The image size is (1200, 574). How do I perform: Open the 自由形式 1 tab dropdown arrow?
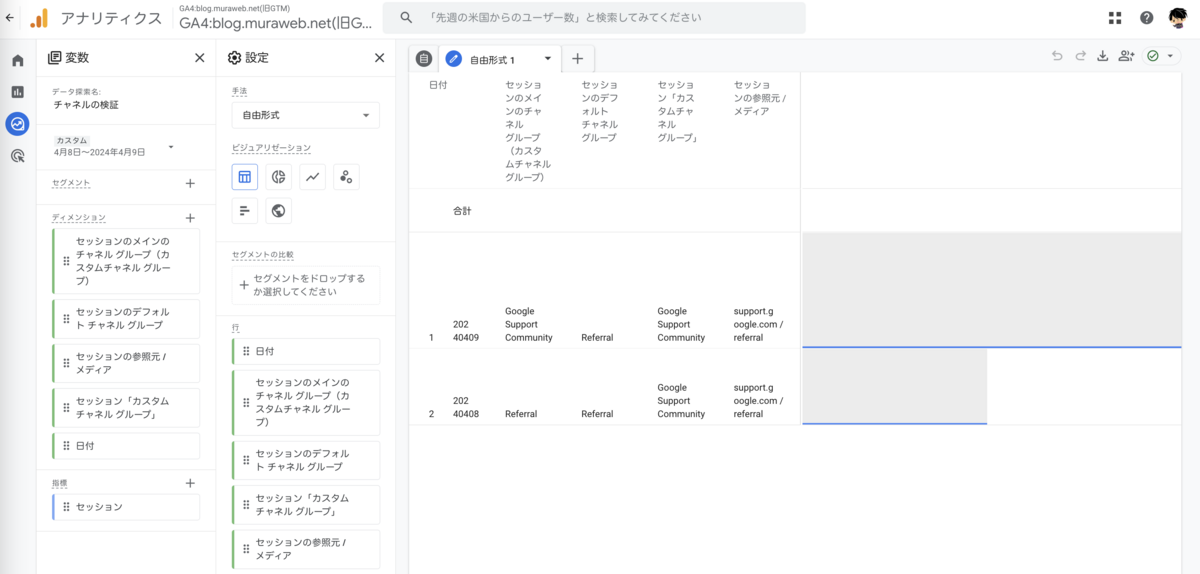pyautogui.click(x=547, y=59)
